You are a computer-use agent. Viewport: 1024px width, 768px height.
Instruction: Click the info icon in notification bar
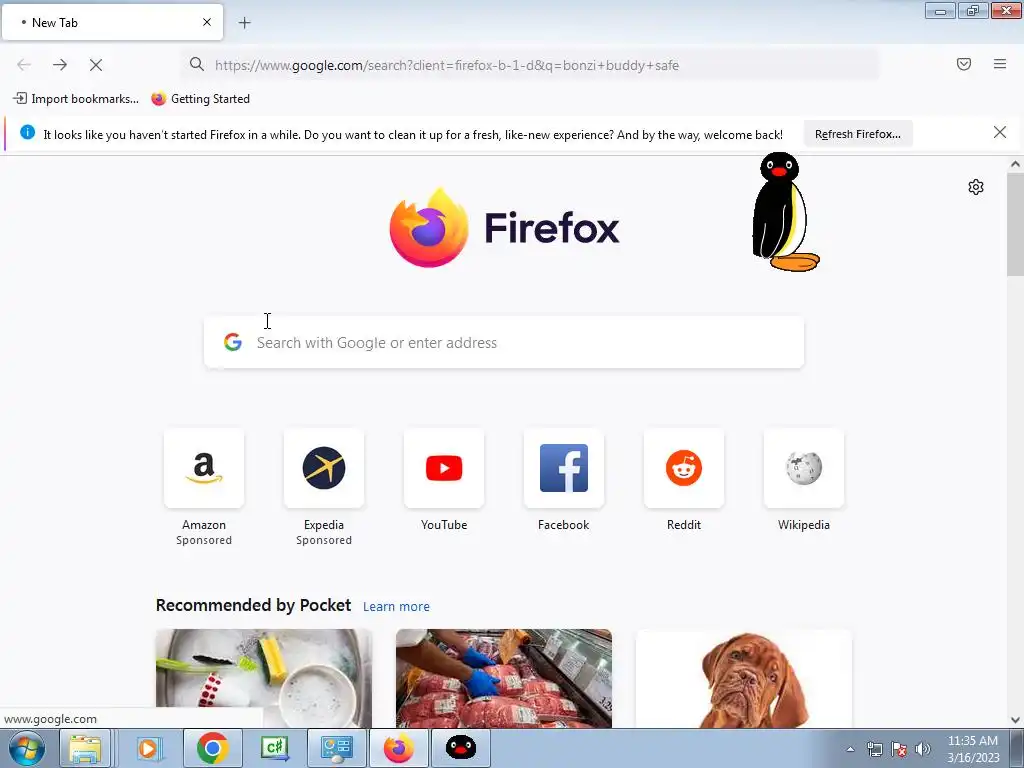tap(27, 132)
